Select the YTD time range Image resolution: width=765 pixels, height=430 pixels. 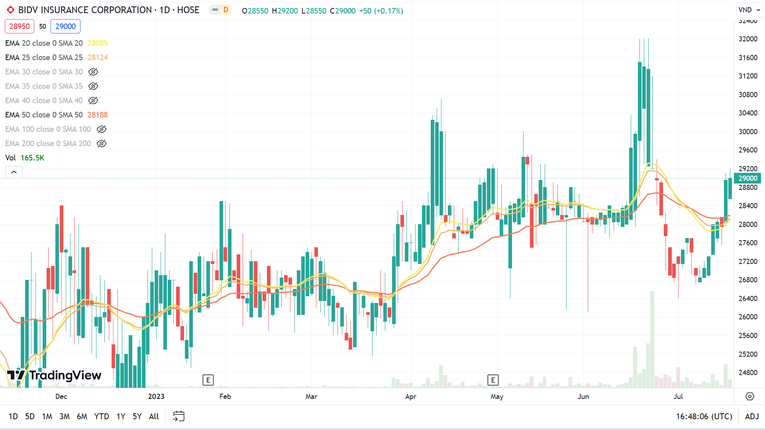(101, 416)
